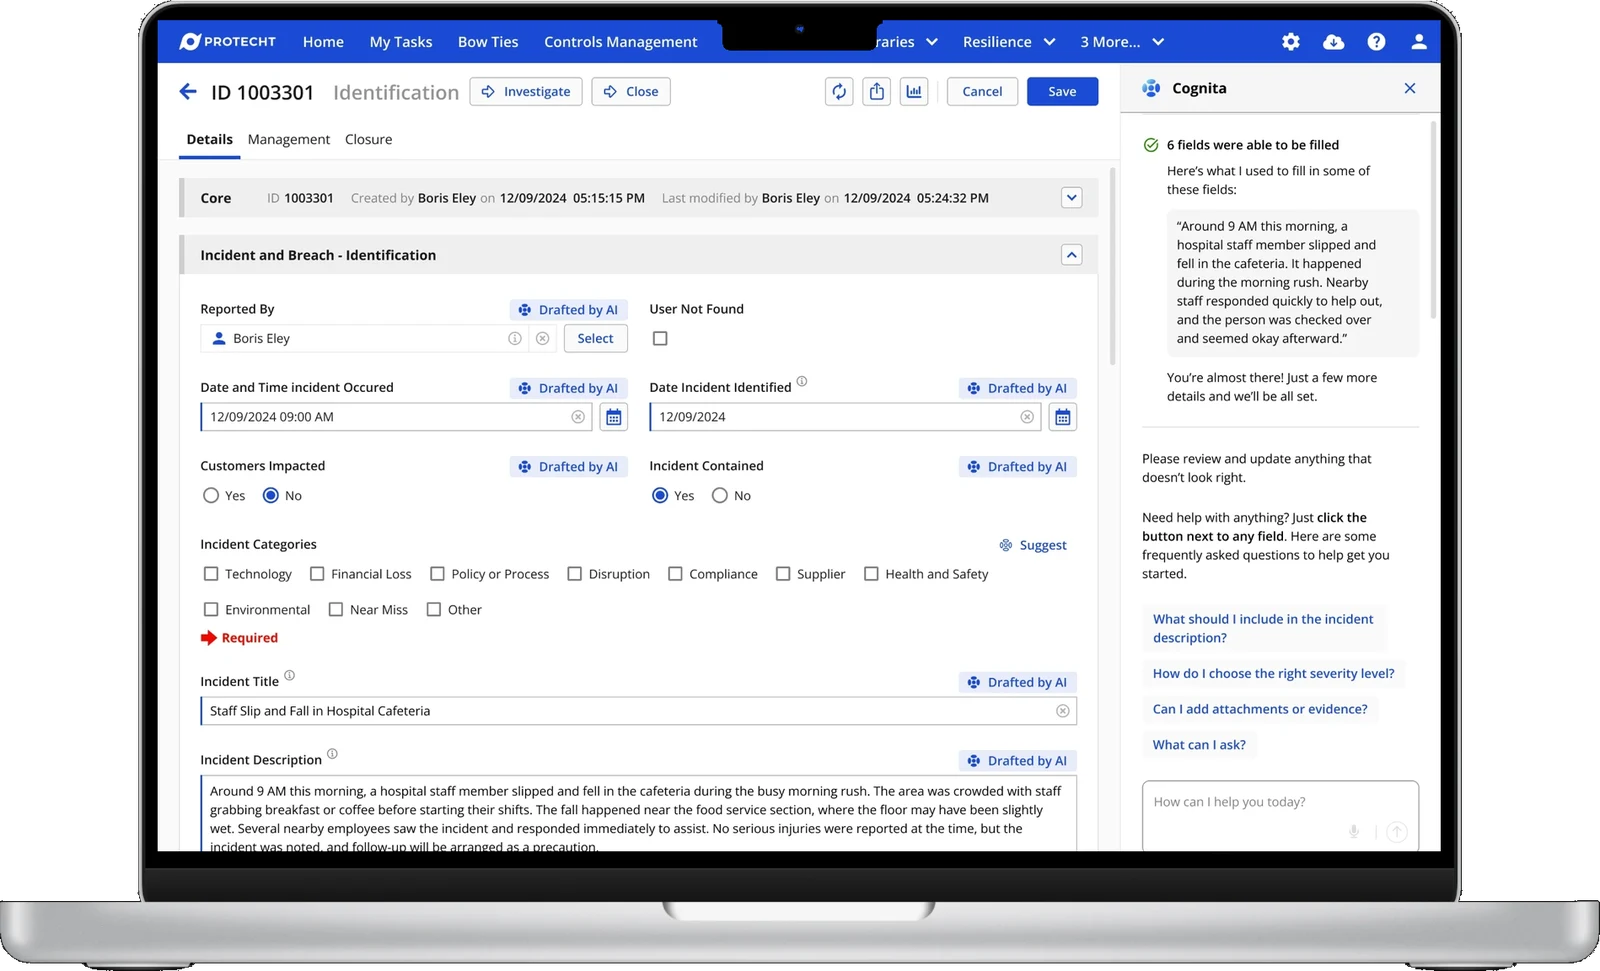Open the chart report icon button

click(914, 92)
